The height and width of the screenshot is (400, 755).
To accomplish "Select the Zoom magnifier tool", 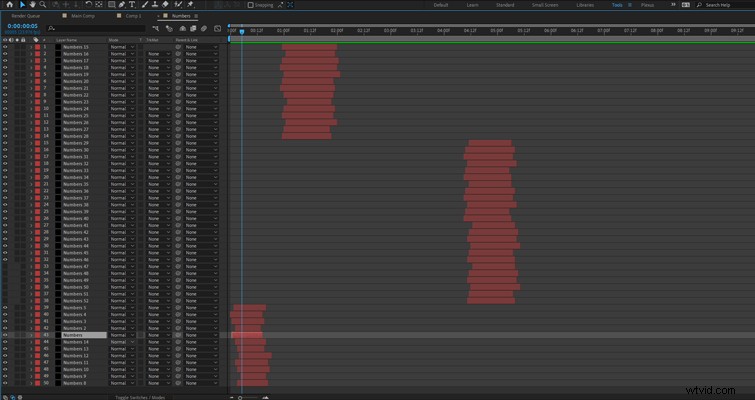I will click(43, 4).
